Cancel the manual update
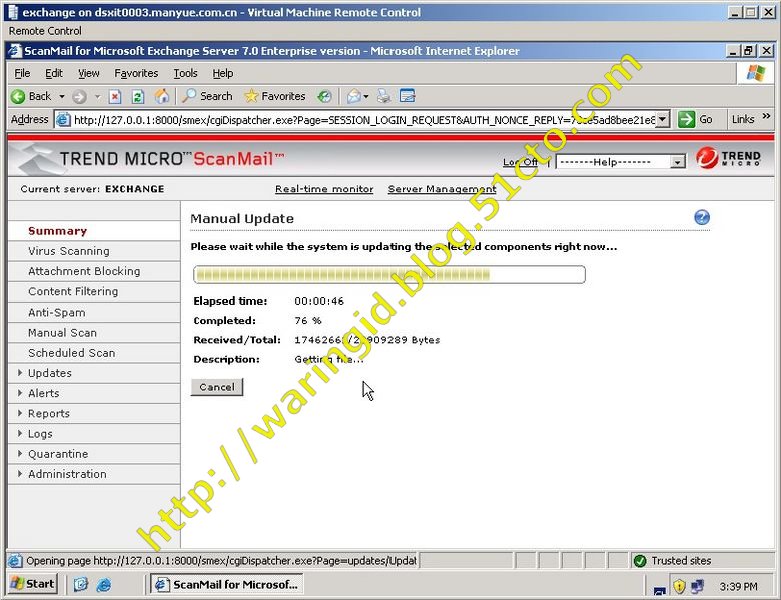Viewport: 781px width, 600px height. pos(217,387)
